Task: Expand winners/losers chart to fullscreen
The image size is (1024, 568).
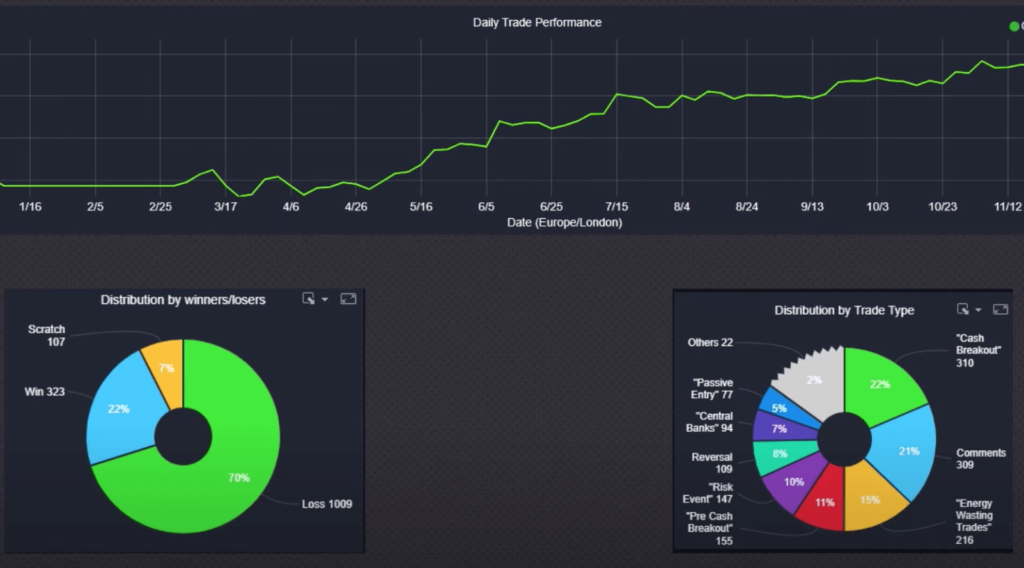Action: tap(348, 299)
